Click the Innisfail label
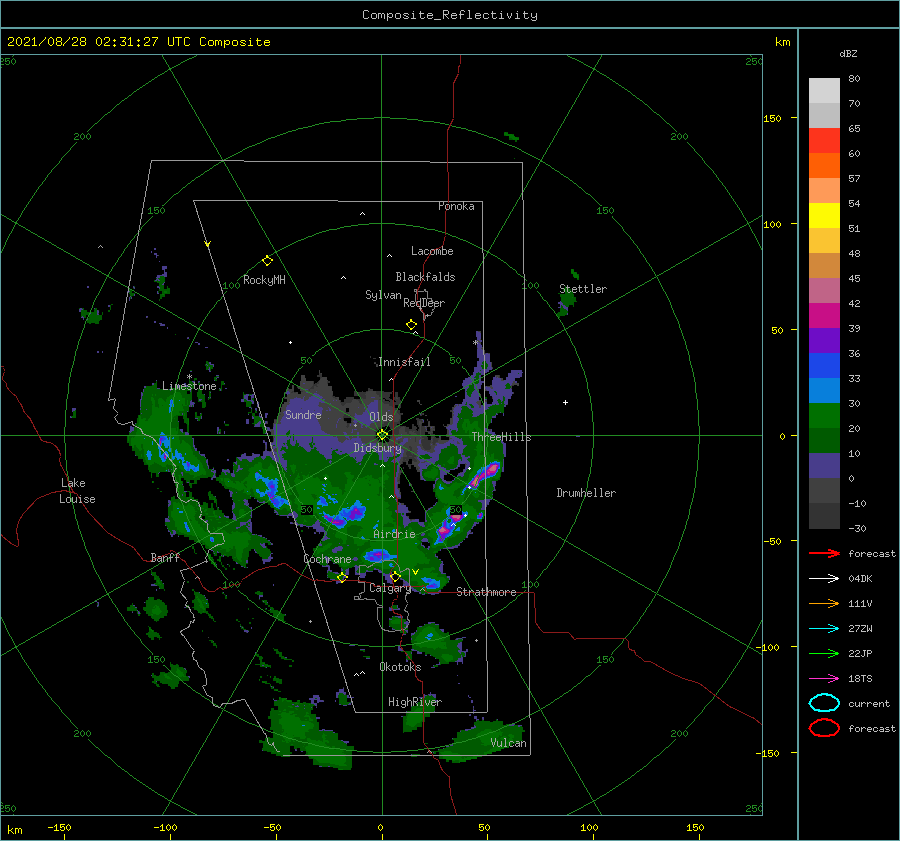The height and width of the screenshot is (841, 900). [404, 362]
